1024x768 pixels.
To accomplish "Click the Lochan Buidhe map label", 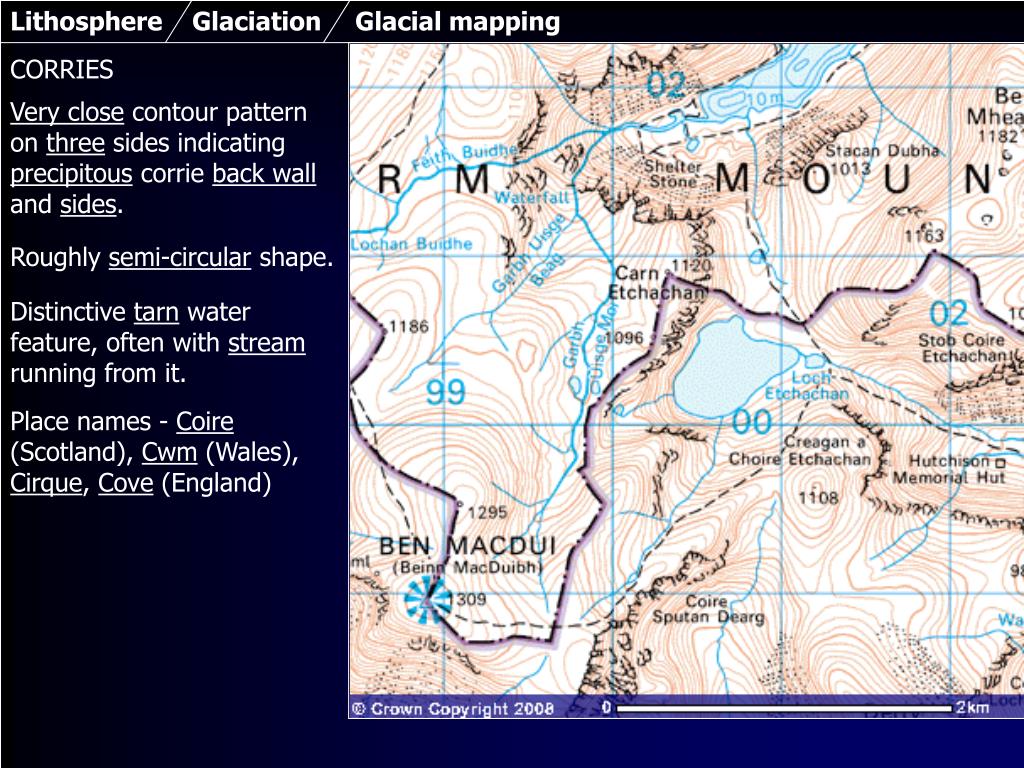I will [x=411, y=244].
